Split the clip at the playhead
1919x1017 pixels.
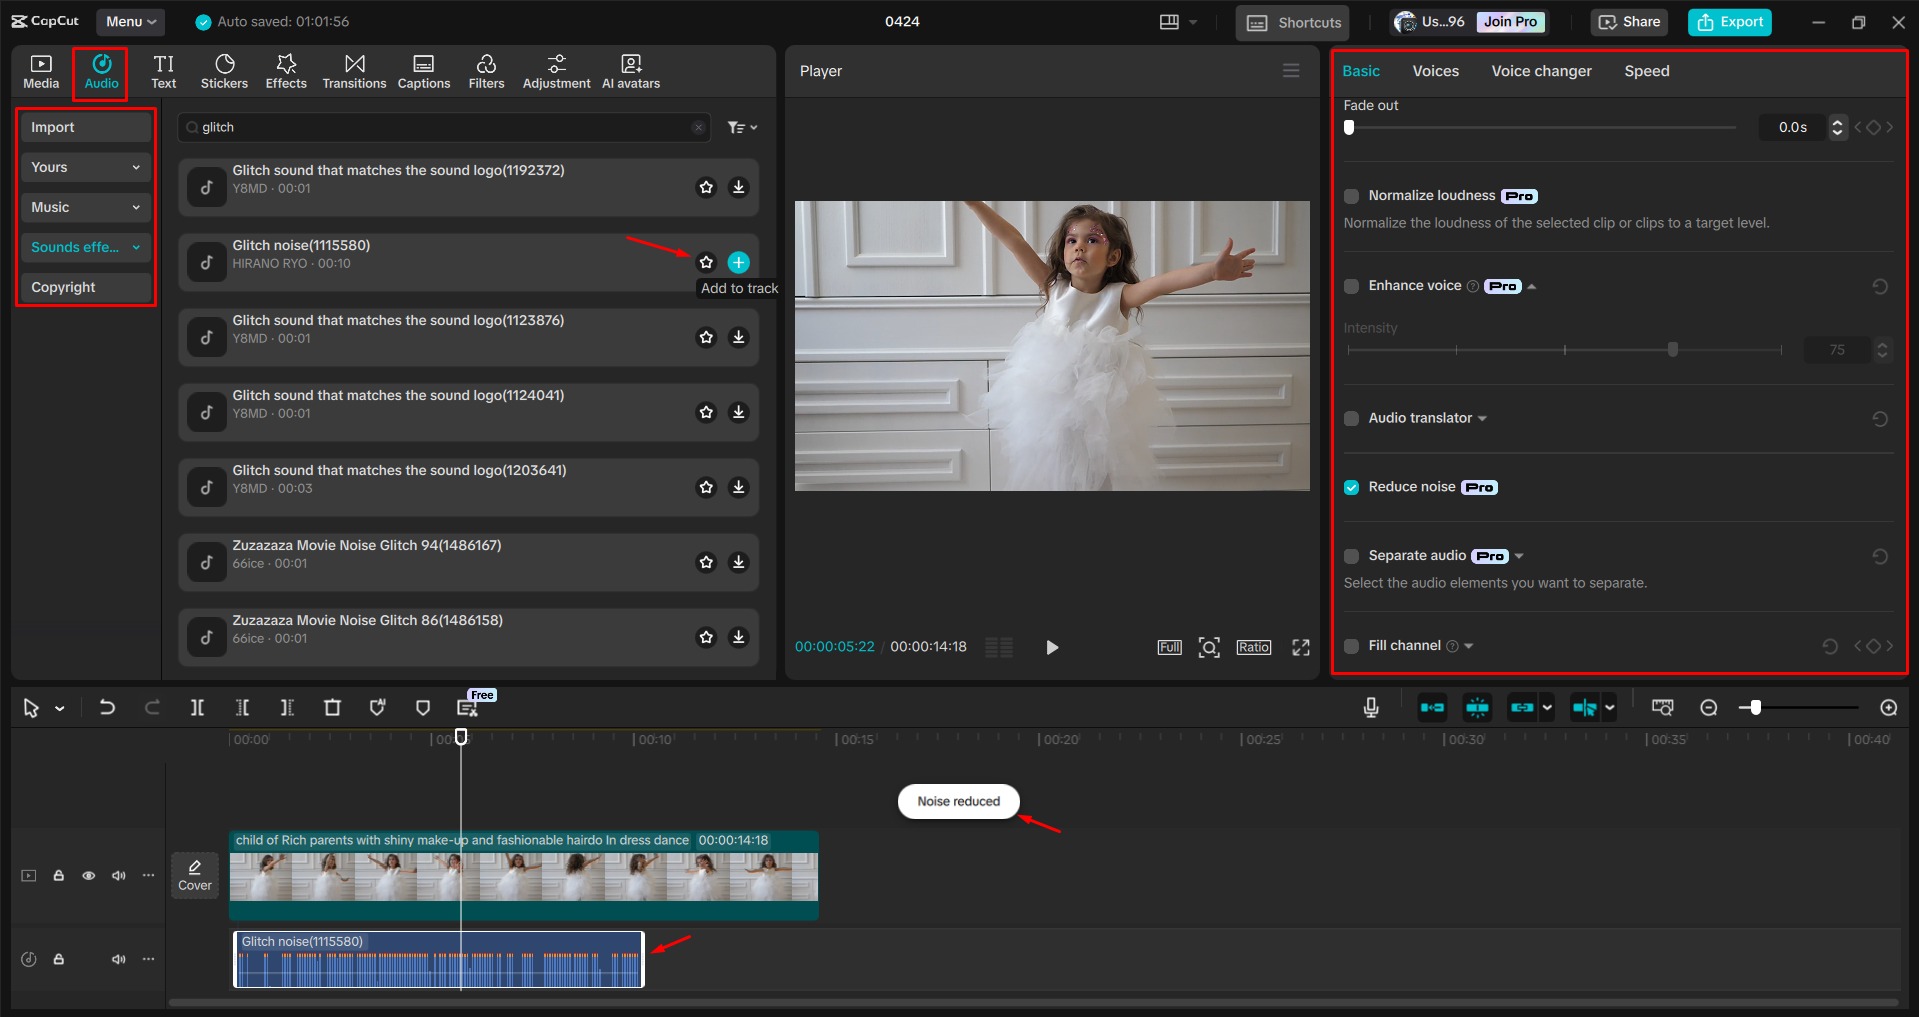click(x=197, y=707)
